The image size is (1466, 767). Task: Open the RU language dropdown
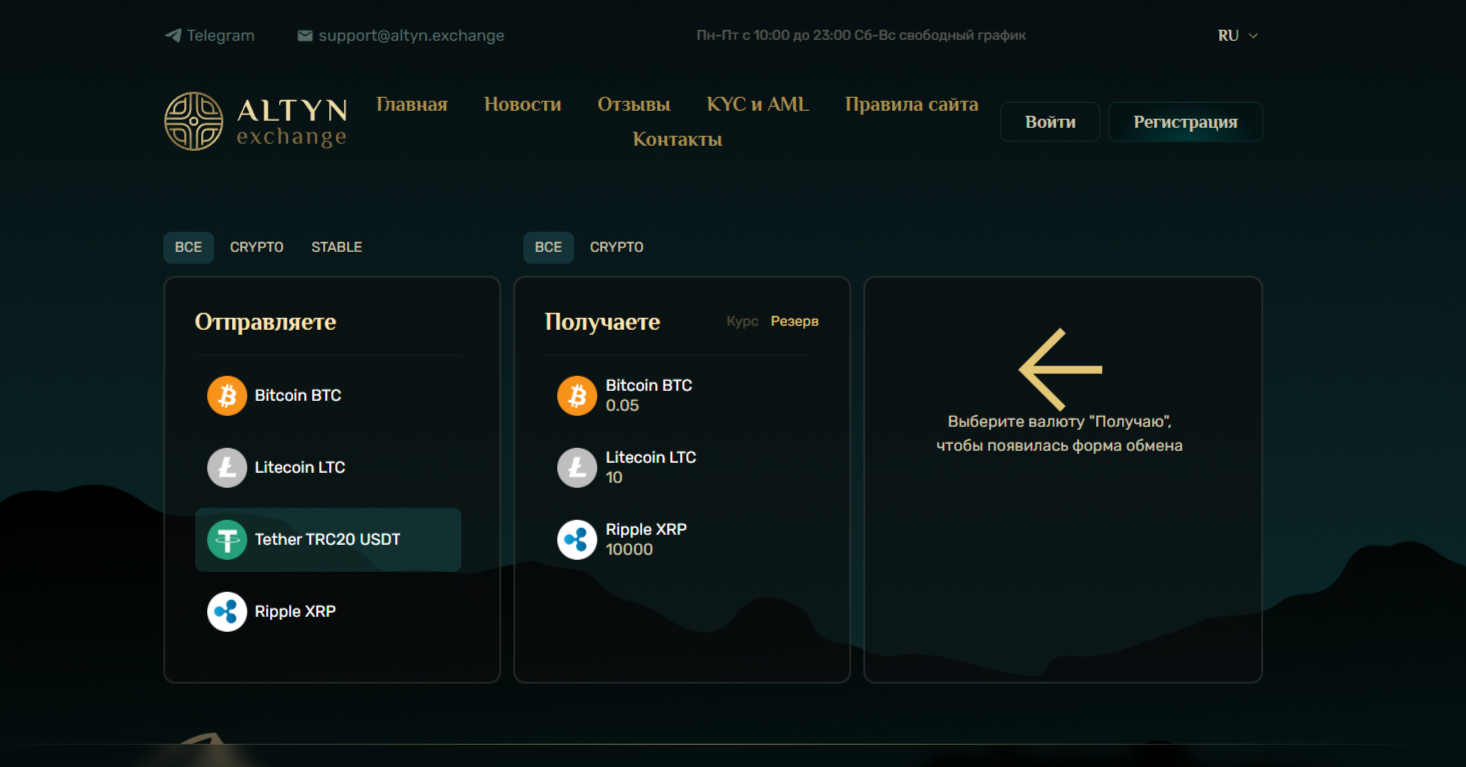click(1238, 36)
